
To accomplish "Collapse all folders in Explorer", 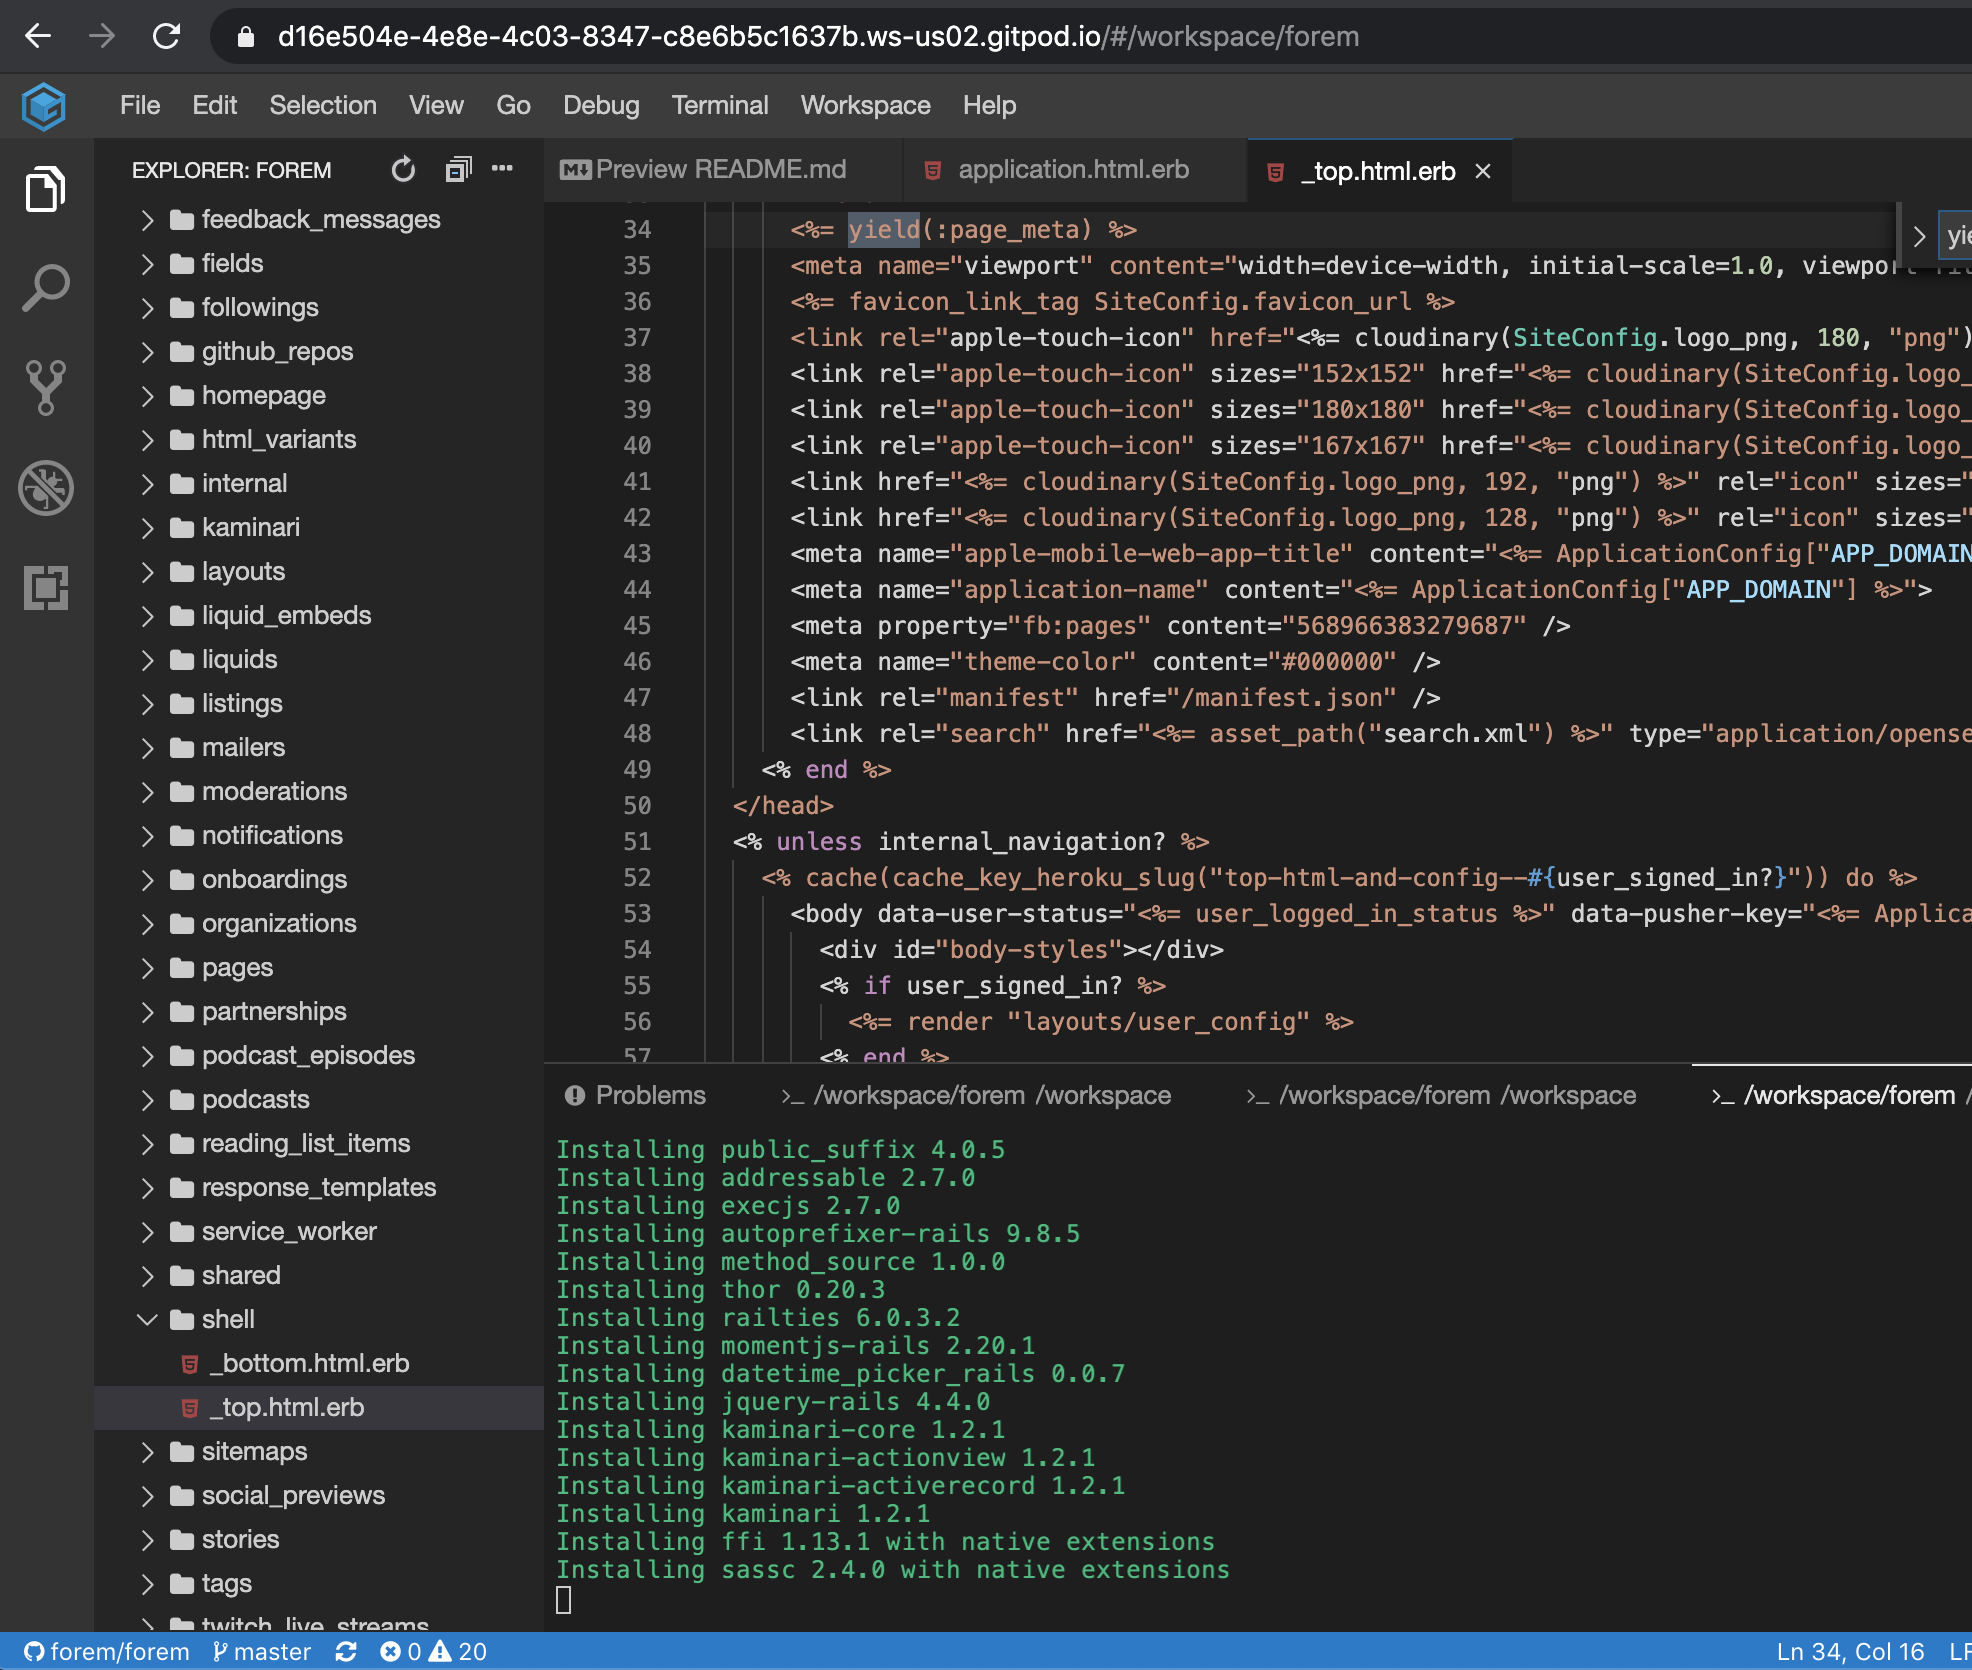I will (x=458, y=170).
